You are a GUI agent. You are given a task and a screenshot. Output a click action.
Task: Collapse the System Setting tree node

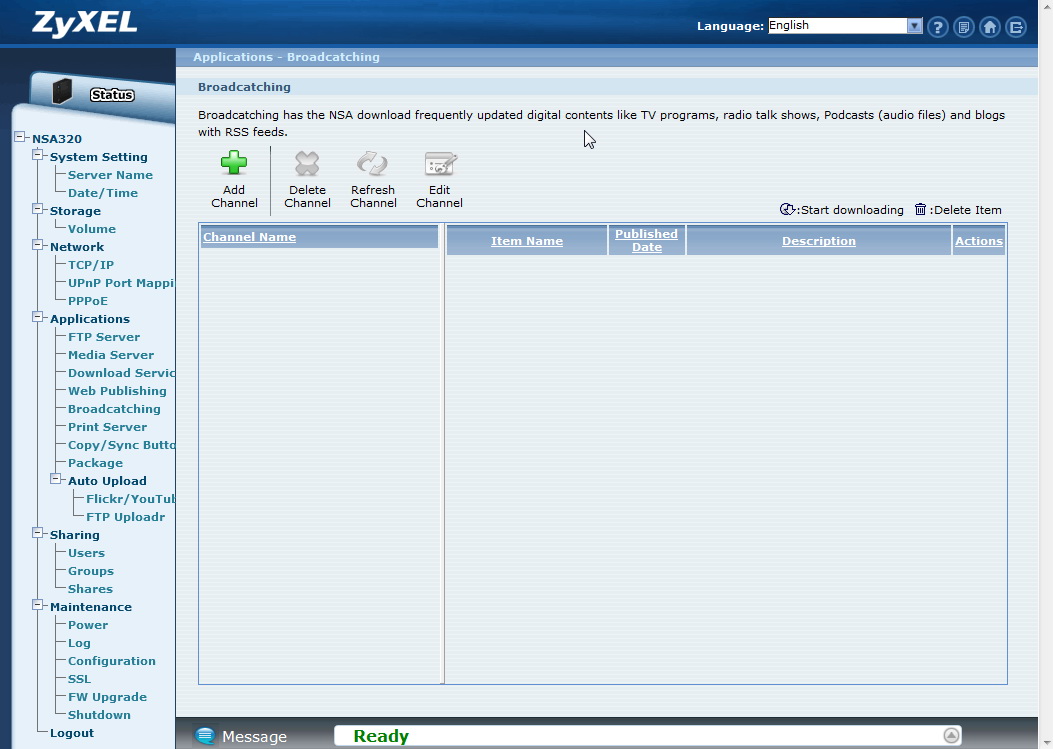pyautogui.click(x=38, y=155)
